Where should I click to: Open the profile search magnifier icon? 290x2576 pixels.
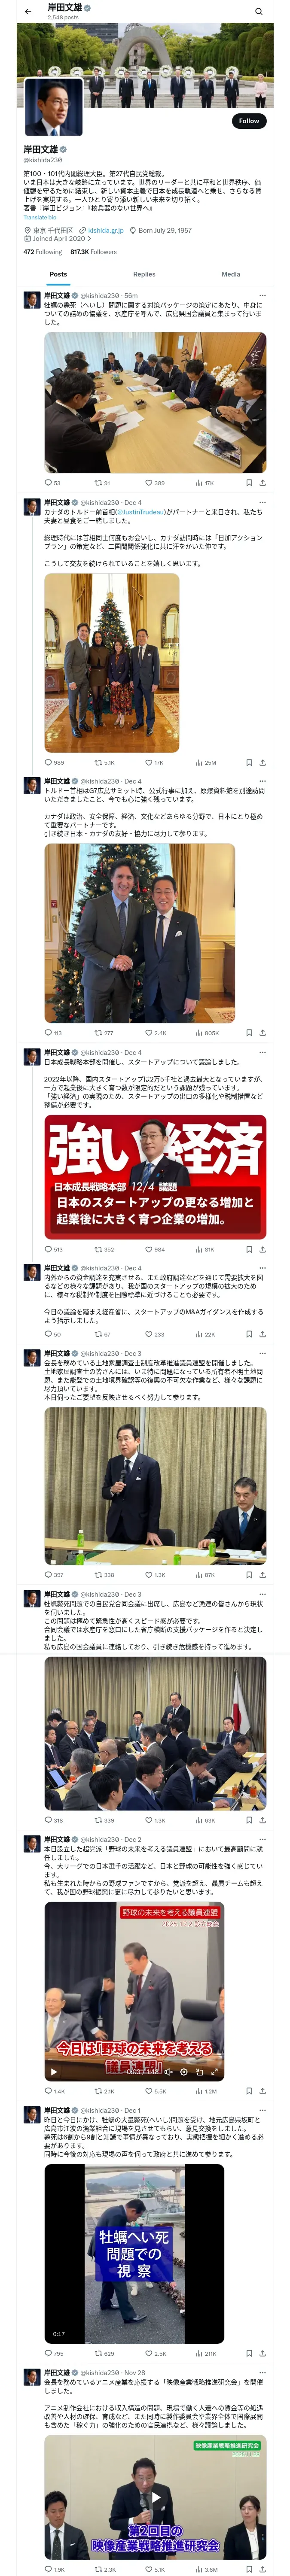click(258, 12)
